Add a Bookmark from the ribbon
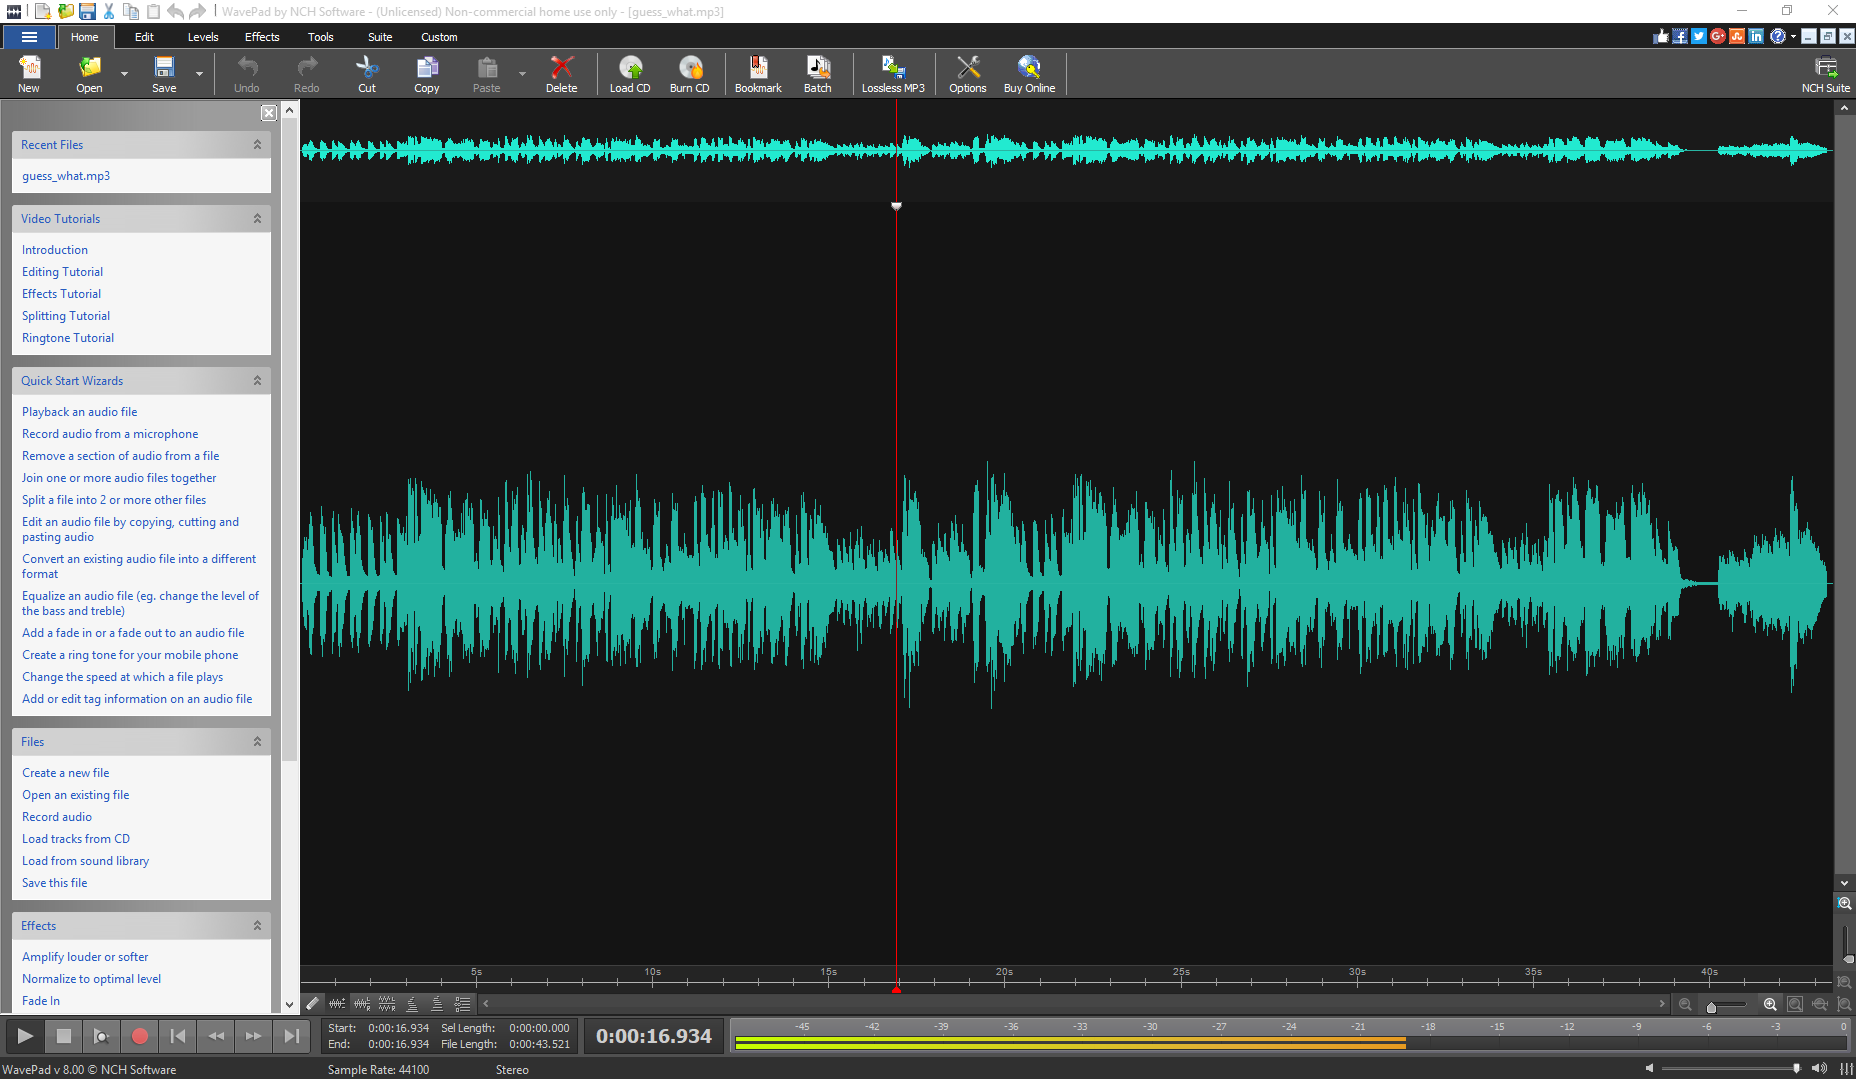 click(x=758, y=74)
